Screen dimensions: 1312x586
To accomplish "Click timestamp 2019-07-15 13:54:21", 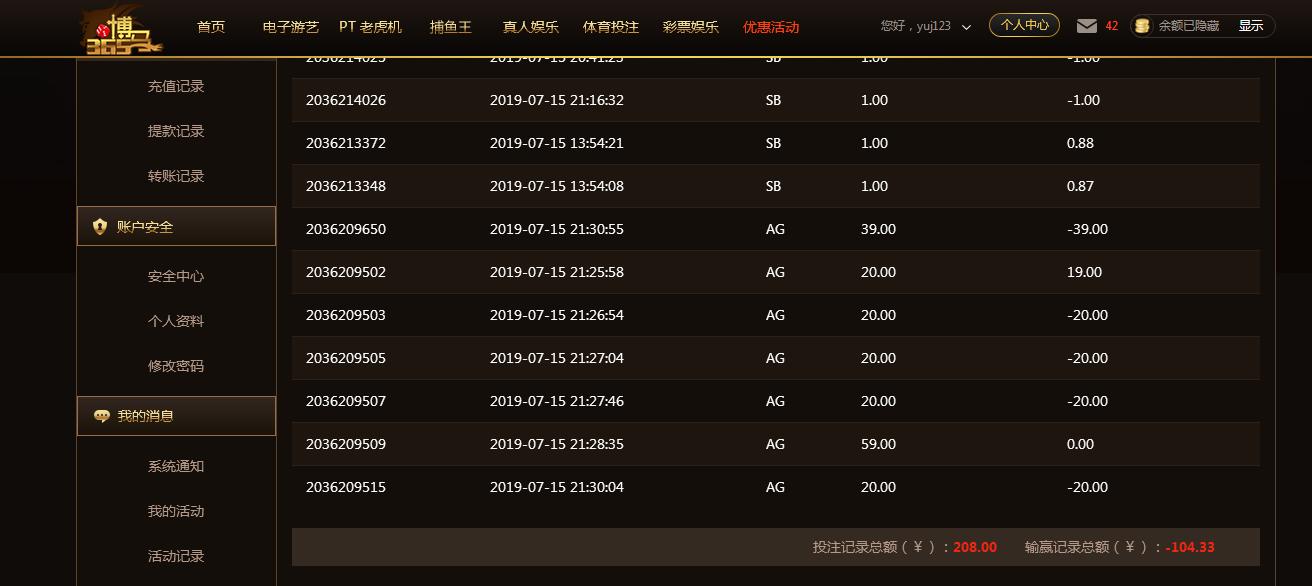I will point(557,143).
